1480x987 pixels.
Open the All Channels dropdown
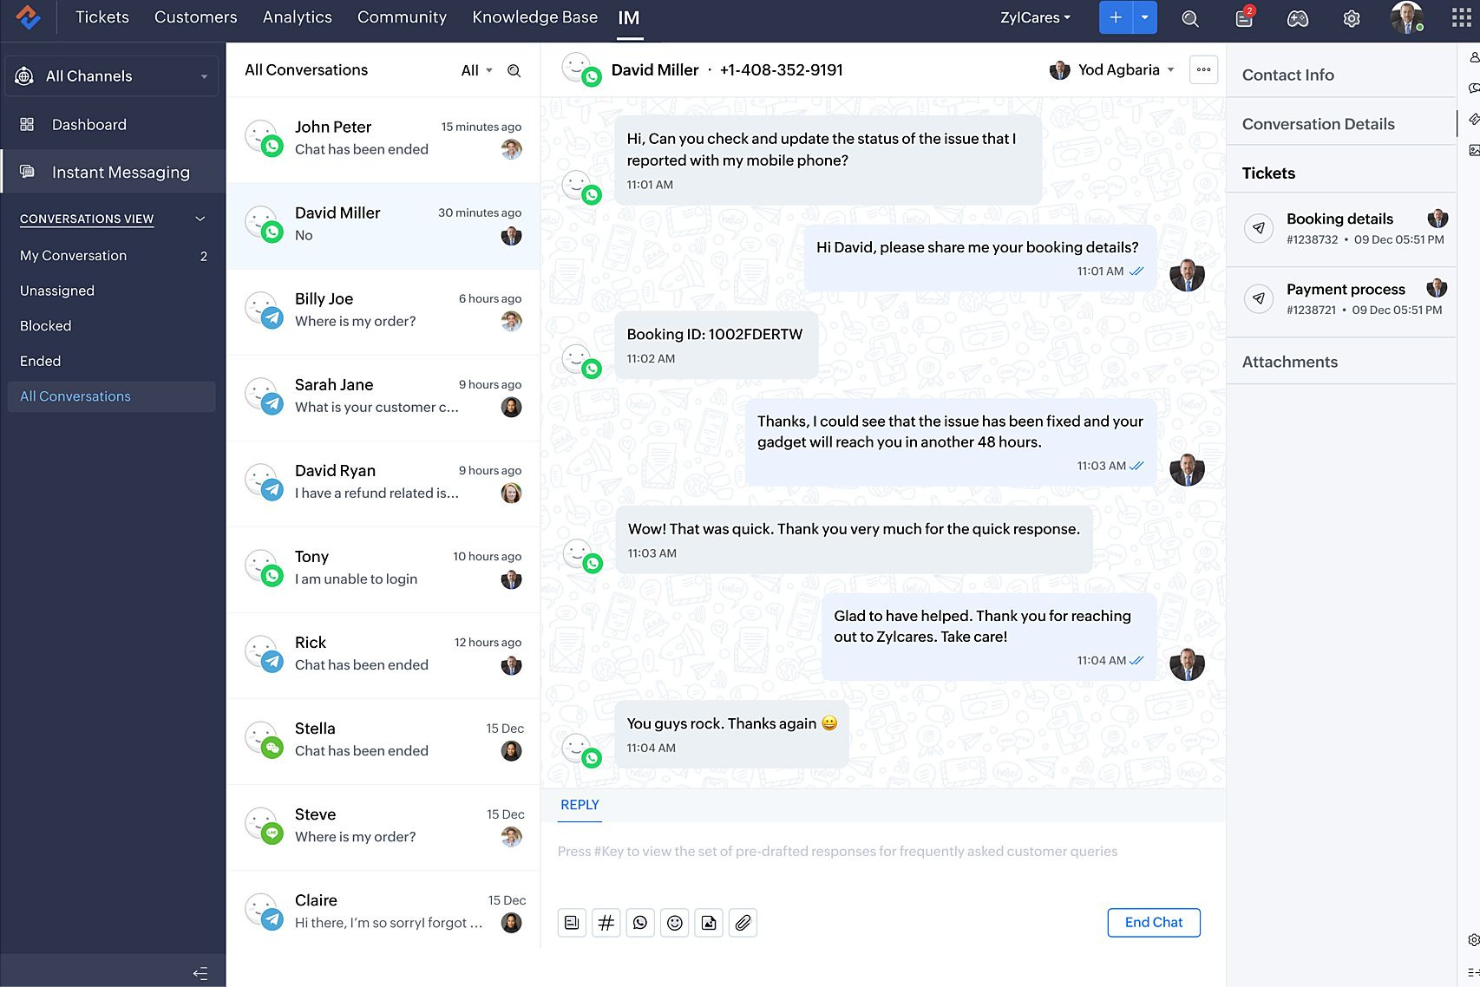pos(112,76)
